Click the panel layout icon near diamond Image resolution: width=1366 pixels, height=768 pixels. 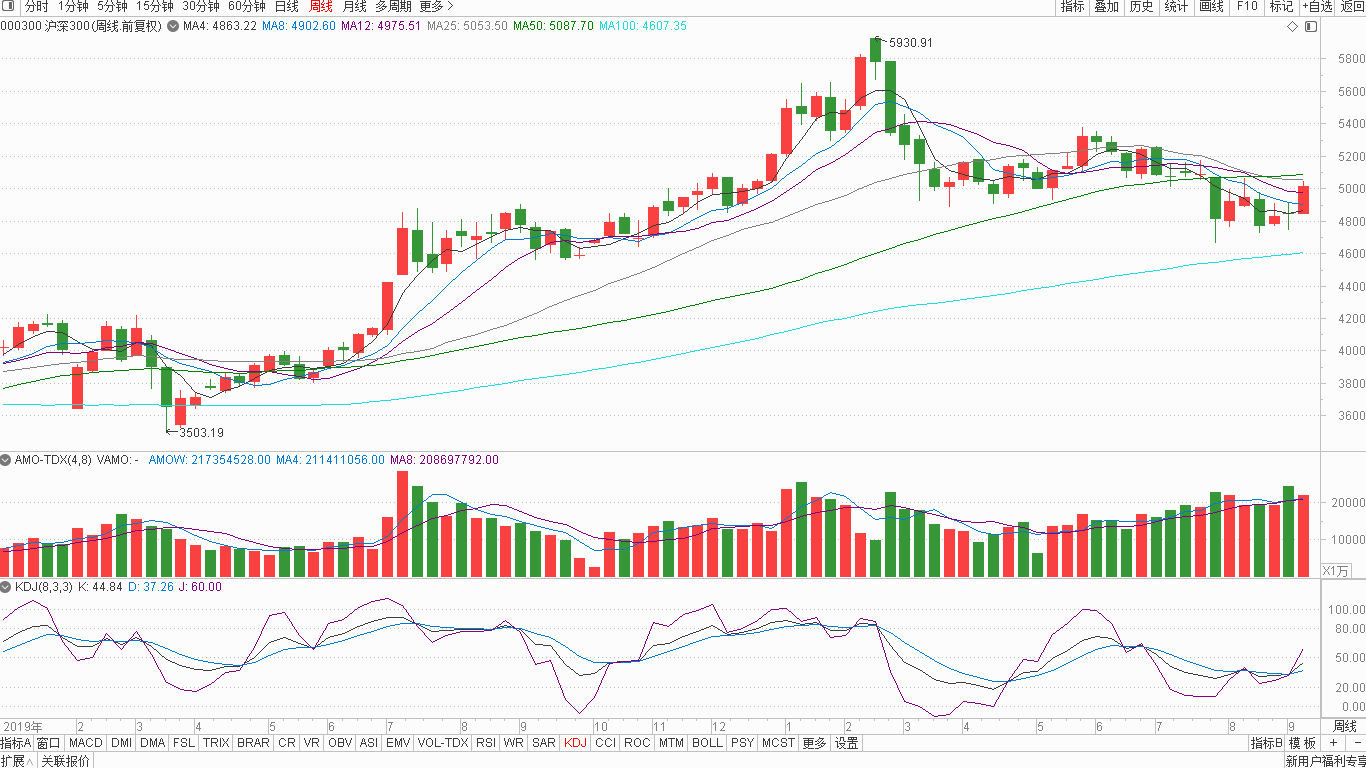pyautogui.click(x=1310, y=26)
